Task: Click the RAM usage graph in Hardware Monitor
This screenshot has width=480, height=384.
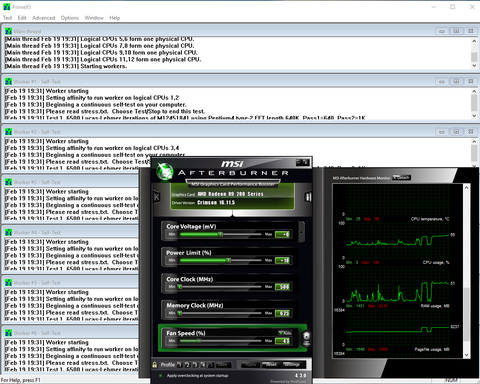Action: [398, 327]
